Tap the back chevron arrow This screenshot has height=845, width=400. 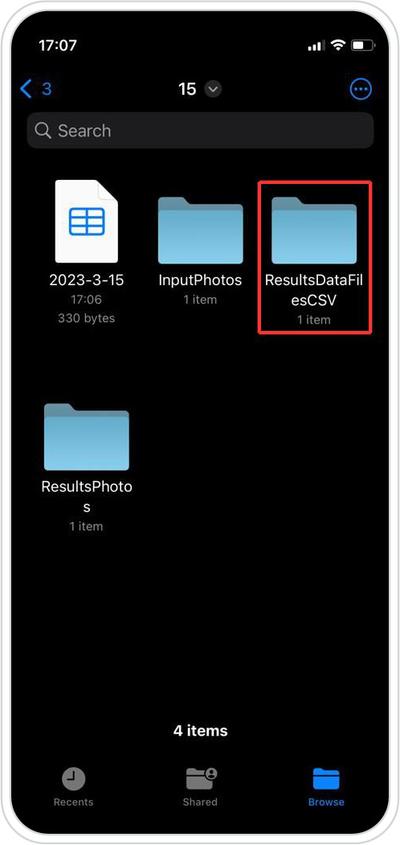[x=26, y=89]
